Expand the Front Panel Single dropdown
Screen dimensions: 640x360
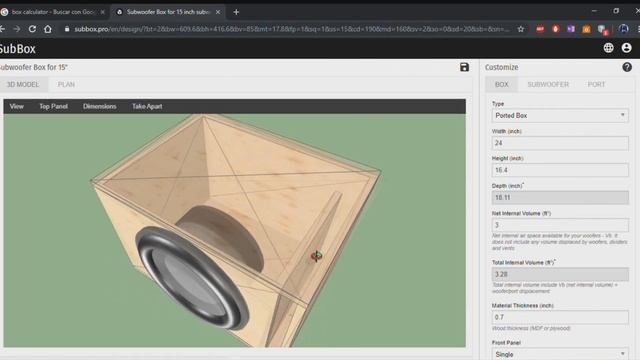tap(560, 354)
